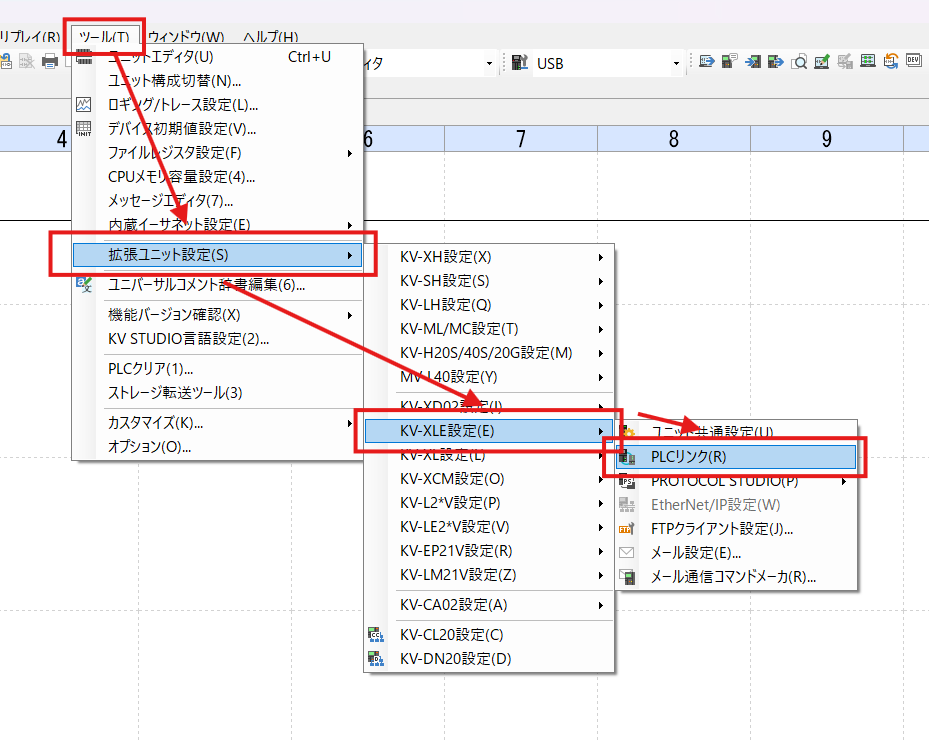Image resolution: width=929 pixels, height=742 pixels.
Task: Open CPUメモリ容量設定(4) menu item
Action: [x=217, y=177]
